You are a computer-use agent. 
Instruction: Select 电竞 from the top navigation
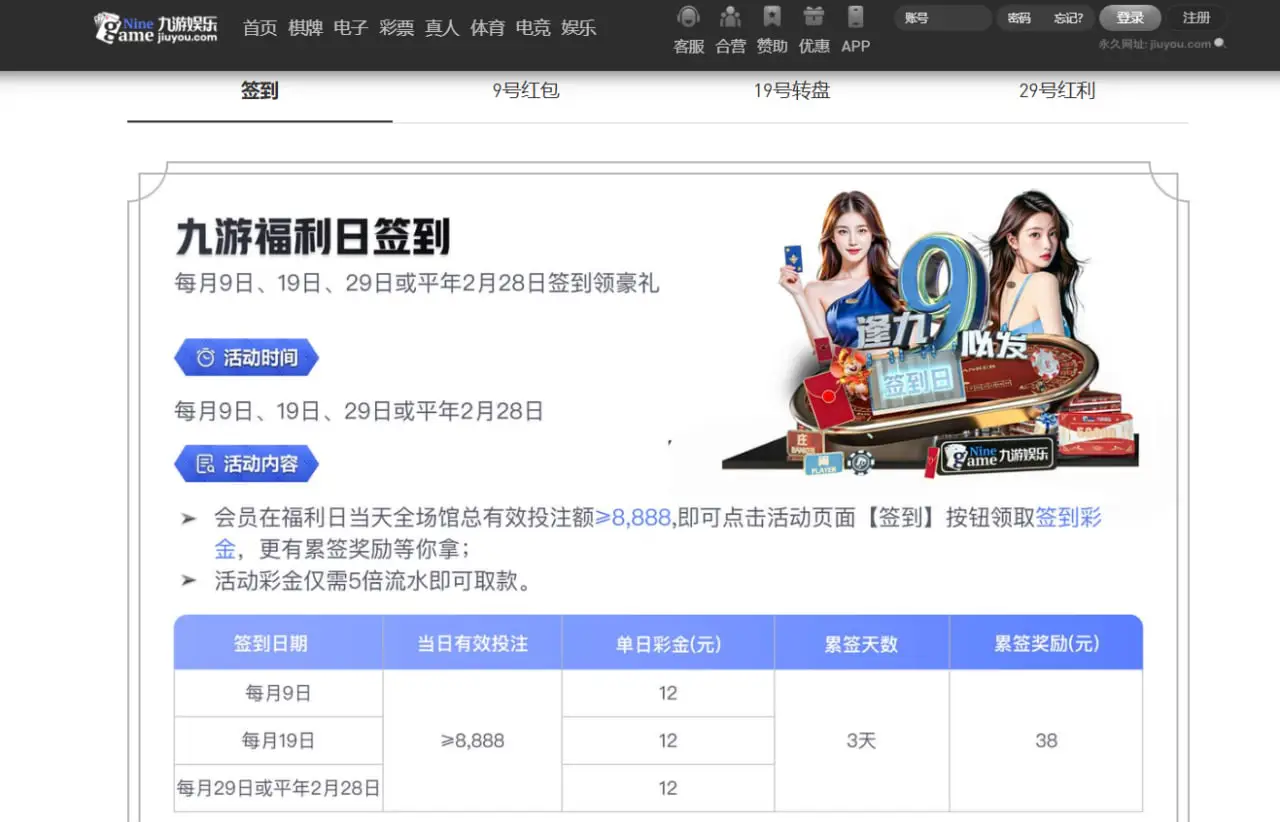coord(533,28)
